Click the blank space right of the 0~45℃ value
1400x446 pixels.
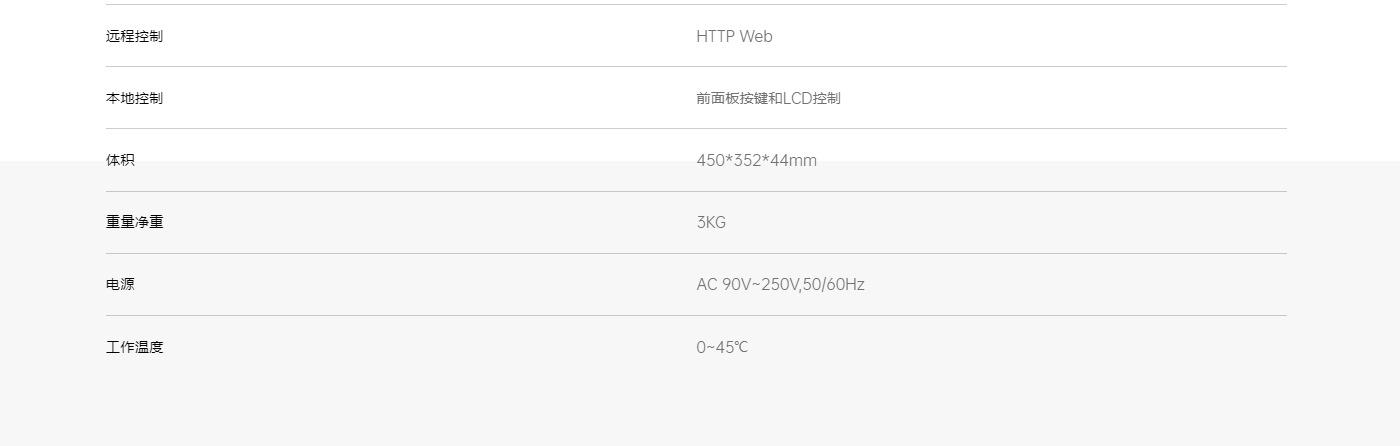1000,347
